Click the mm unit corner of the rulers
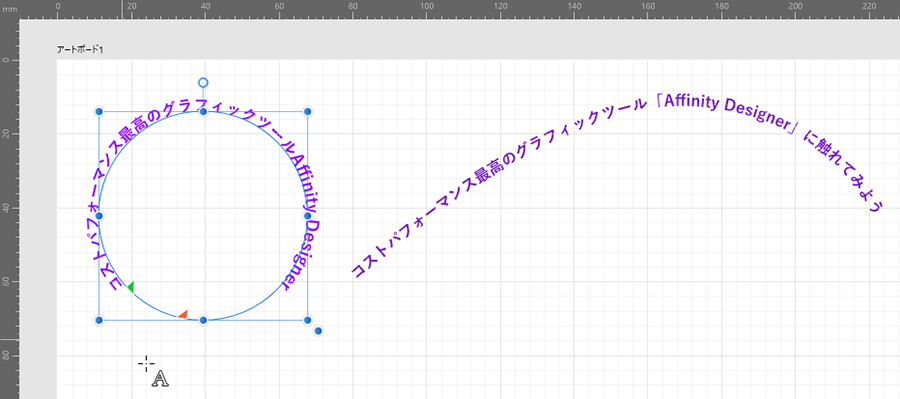 click(x=9, y=9)
